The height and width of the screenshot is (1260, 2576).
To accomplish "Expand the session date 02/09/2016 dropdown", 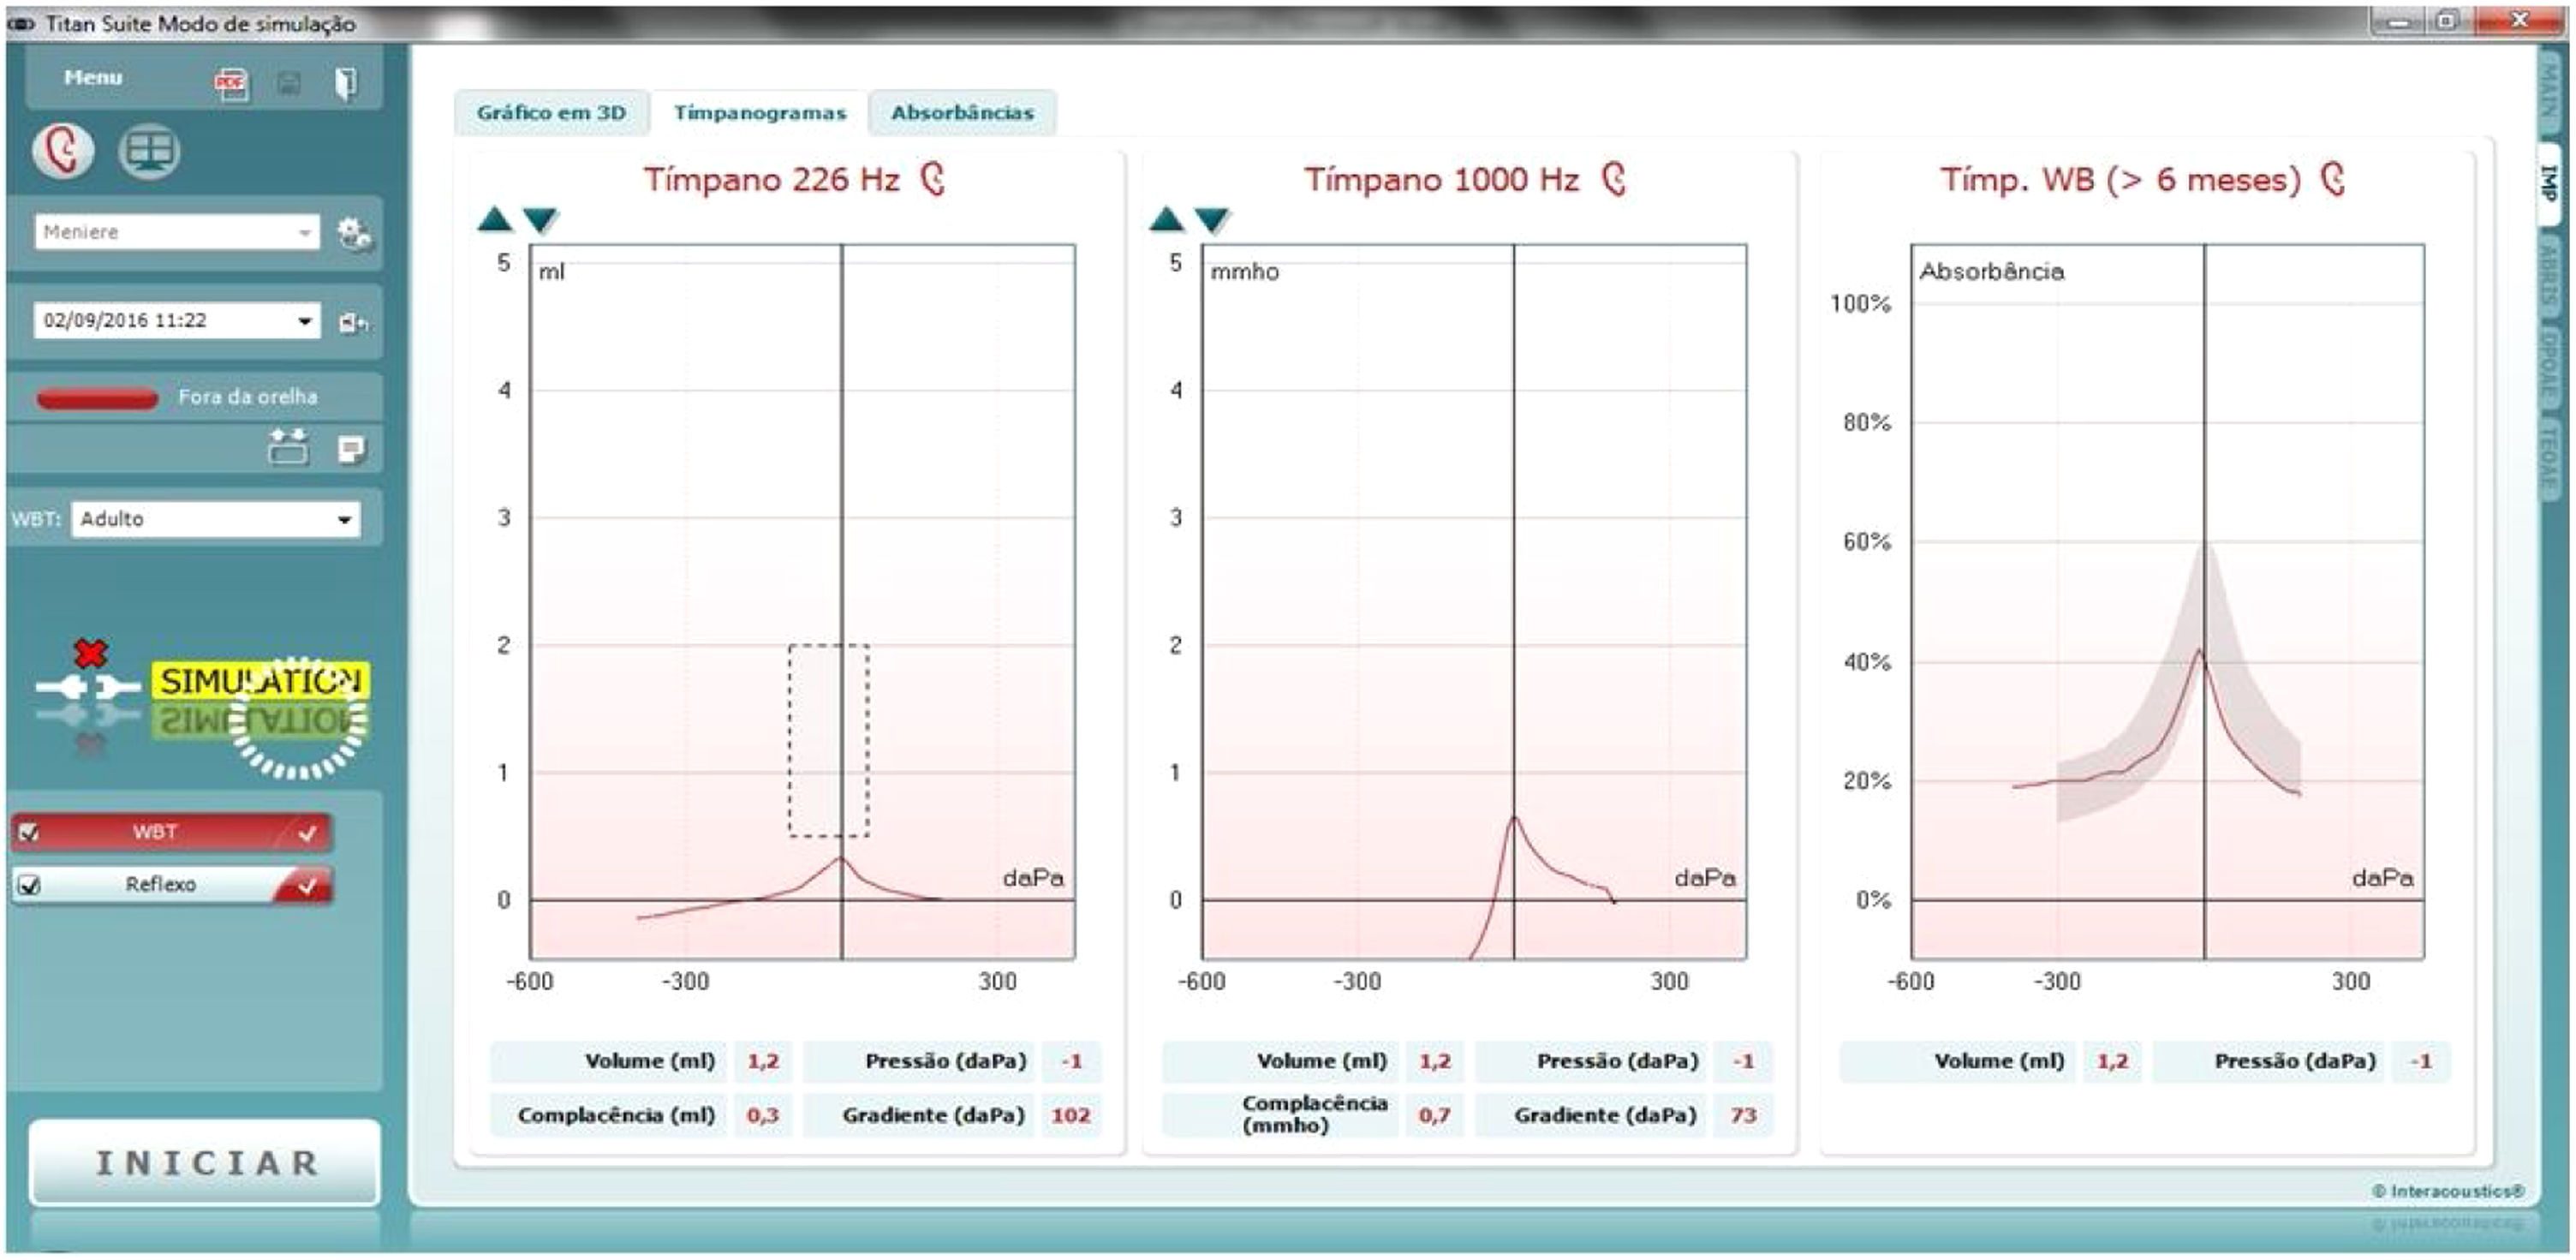I will tap(305, 321).
